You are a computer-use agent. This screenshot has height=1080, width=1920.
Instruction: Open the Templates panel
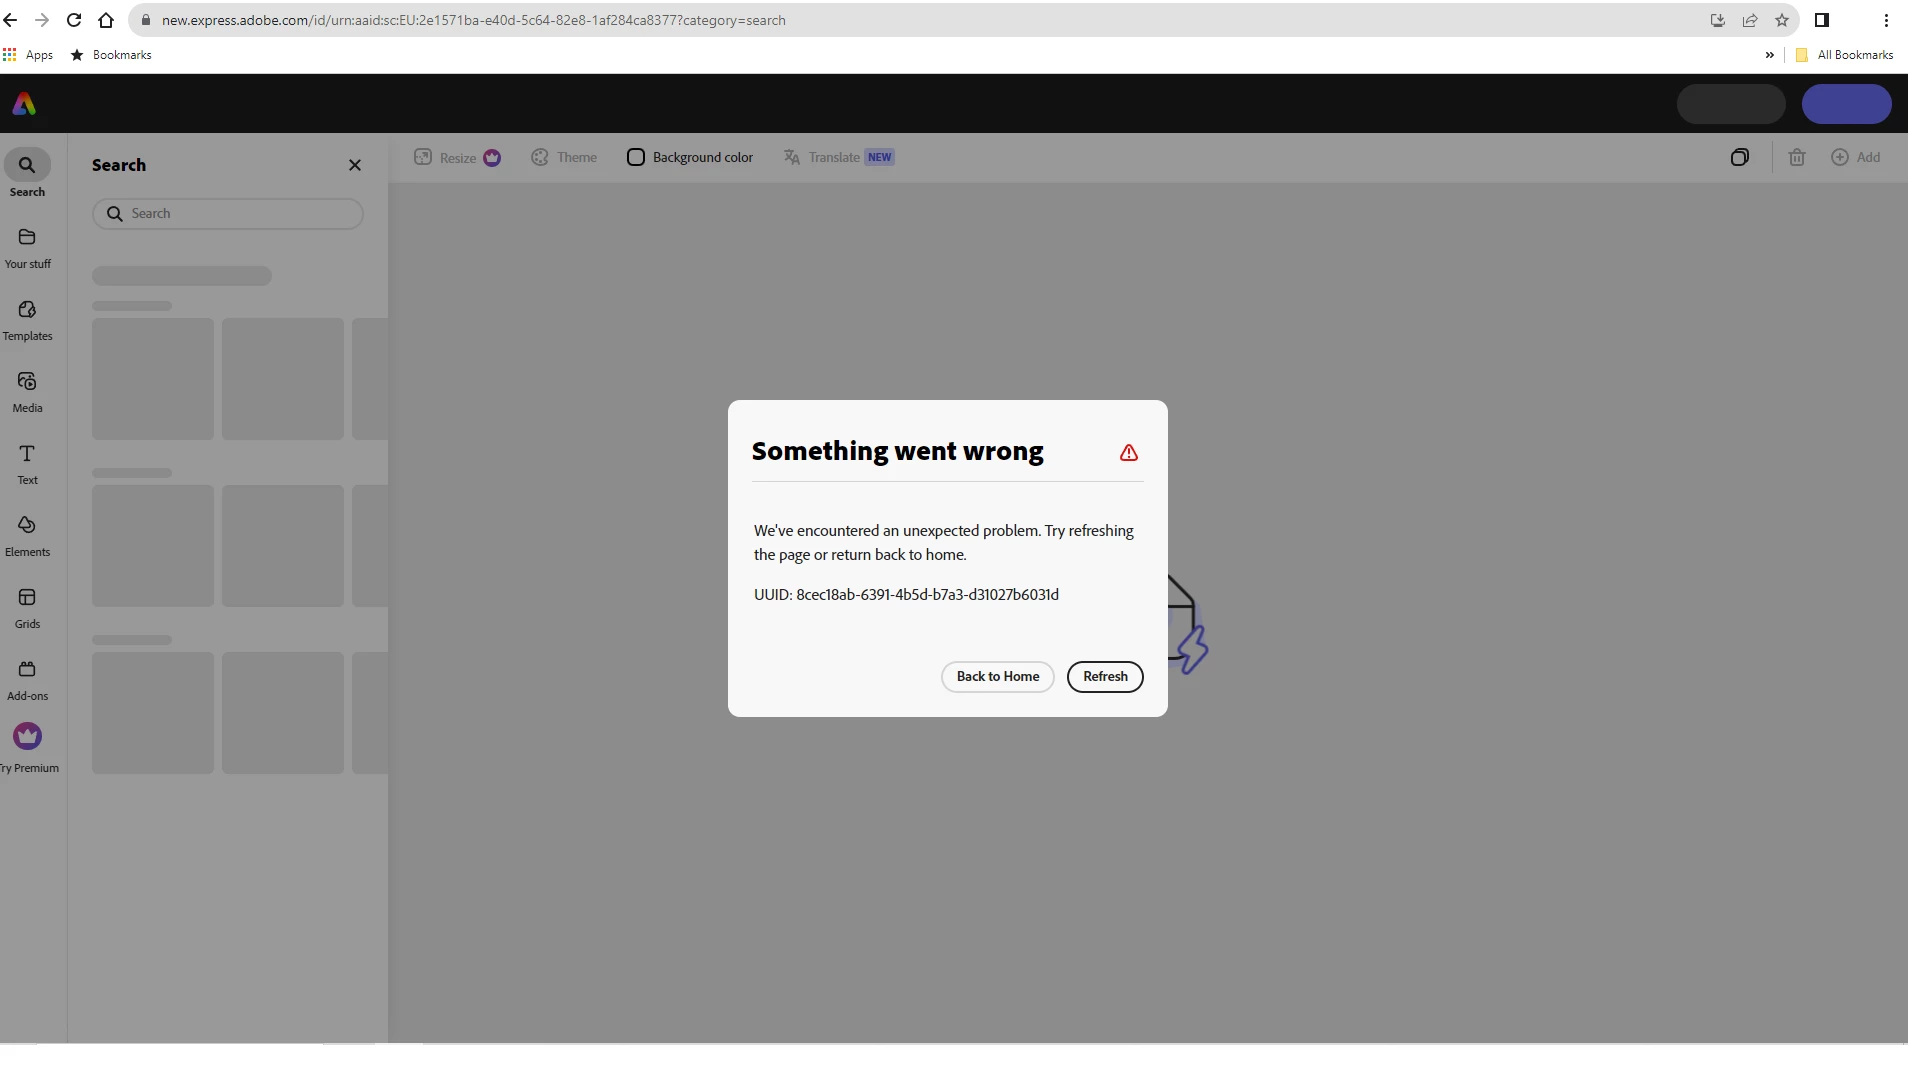(27, 310)
